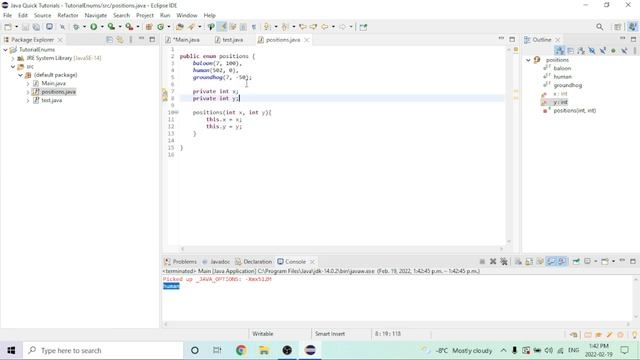Expand Main.java in Package Explorer
The width and height of the screenshot is (640, 360).
[28, 83]
